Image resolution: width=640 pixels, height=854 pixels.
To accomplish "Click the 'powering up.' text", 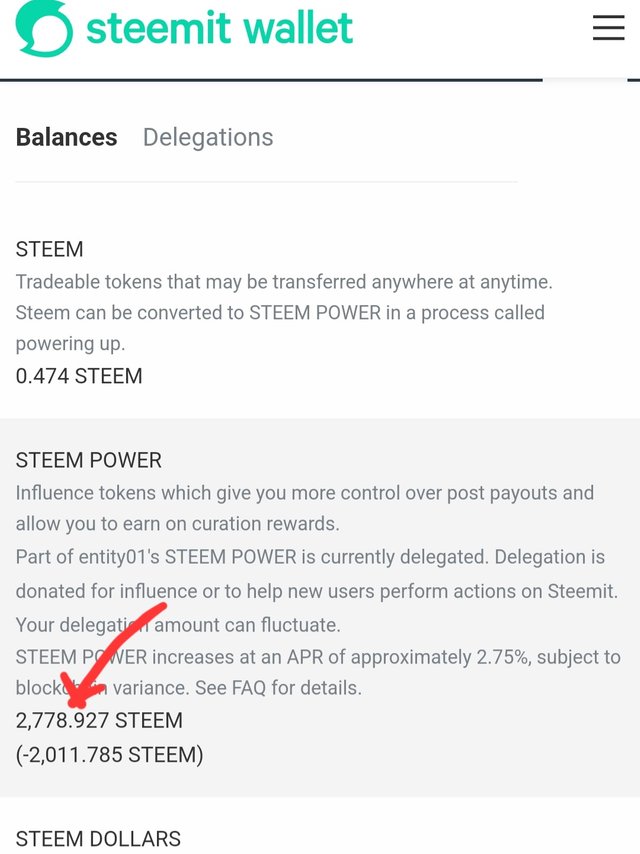I will 70,344.
